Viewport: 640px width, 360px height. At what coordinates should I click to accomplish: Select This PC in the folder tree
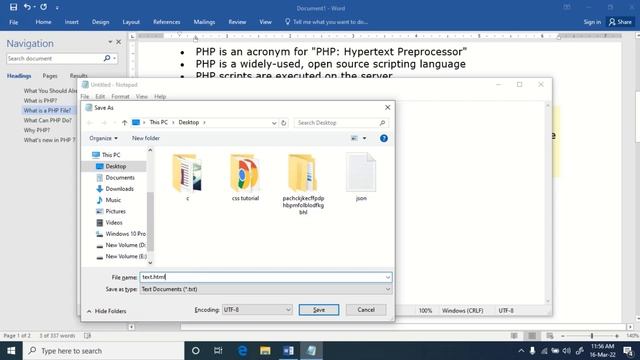coord(110,155)
